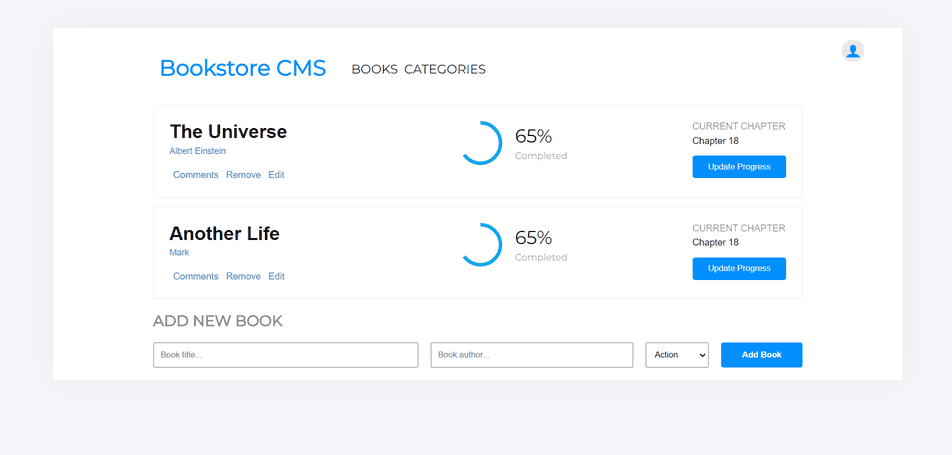Open the user profile avatar icon
The image size is (952, 455).
[x=852, y=51]
